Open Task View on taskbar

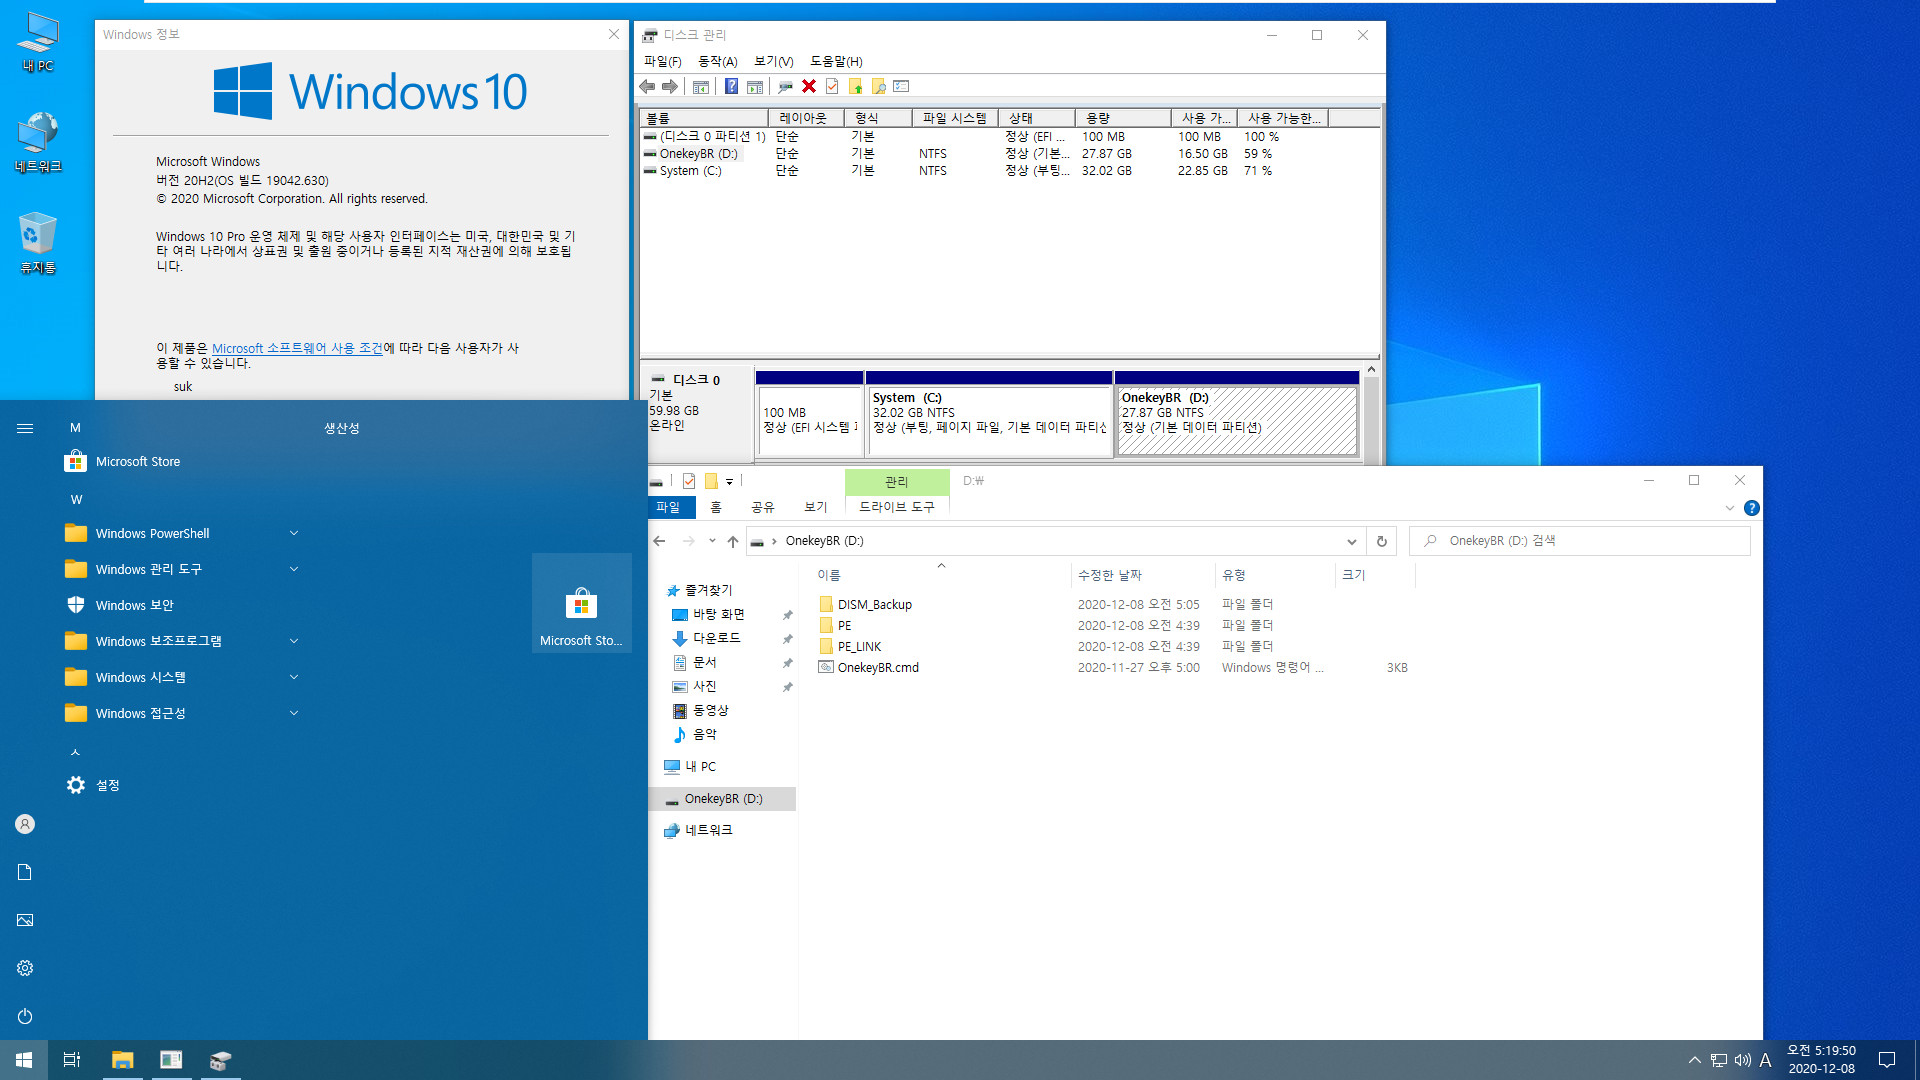[72, 1060]
